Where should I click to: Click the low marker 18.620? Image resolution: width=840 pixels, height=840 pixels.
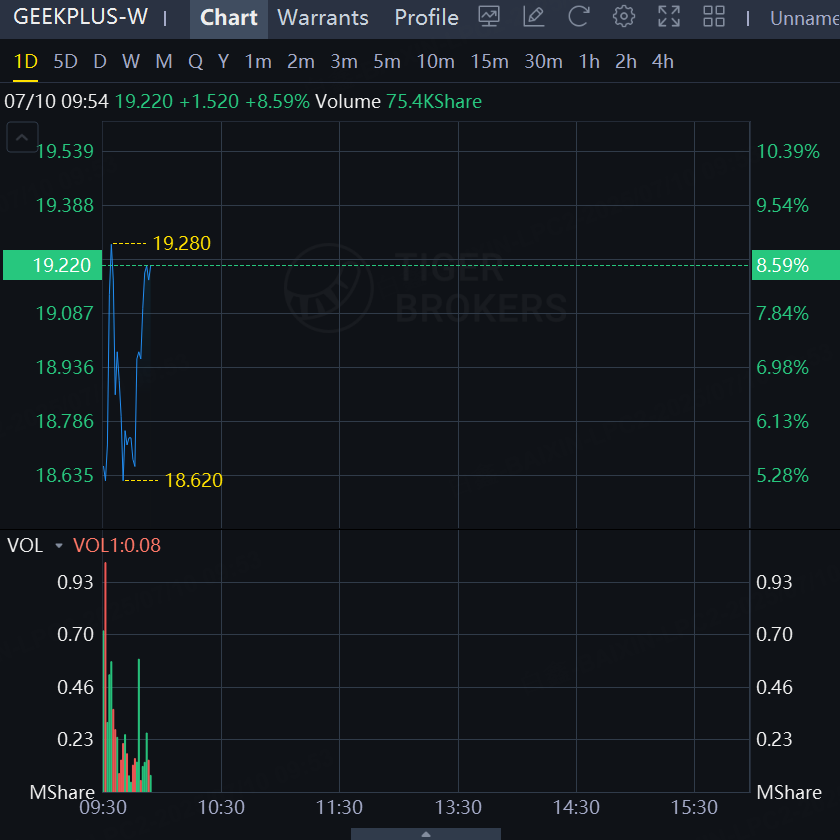194,480
